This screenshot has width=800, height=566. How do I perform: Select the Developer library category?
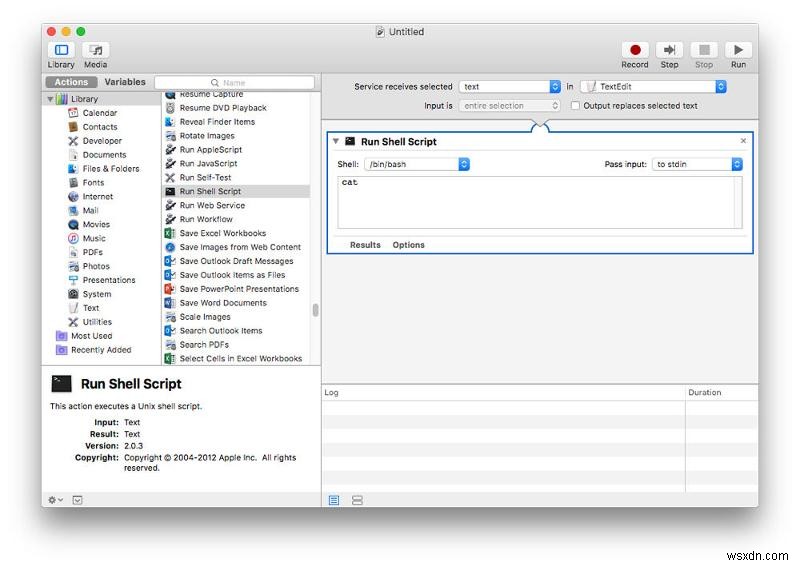point(102,141)
